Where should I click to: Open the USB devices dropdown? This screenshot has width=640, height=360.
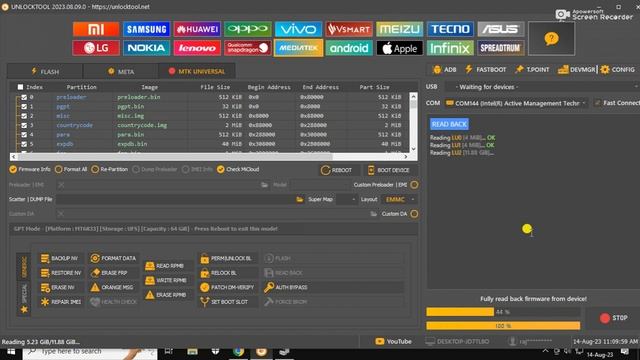coord(541,87)
